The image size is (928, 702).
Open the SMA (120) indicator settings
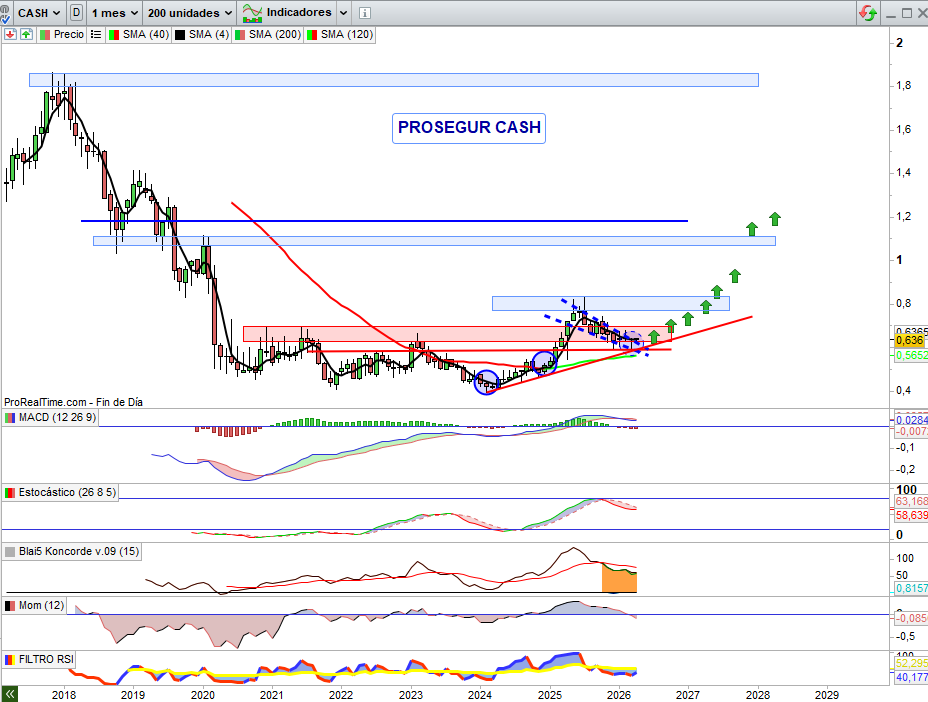(x=347, y=34)
